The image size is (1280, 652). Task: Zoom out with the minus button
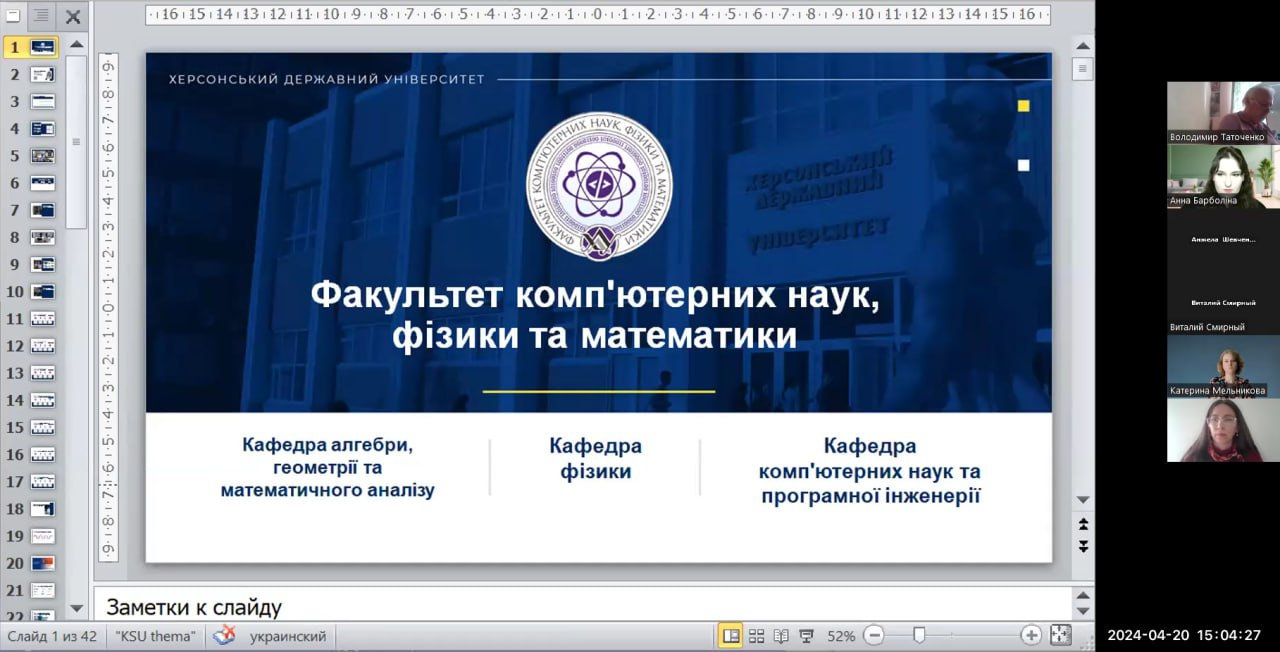[x=874, y=636]
